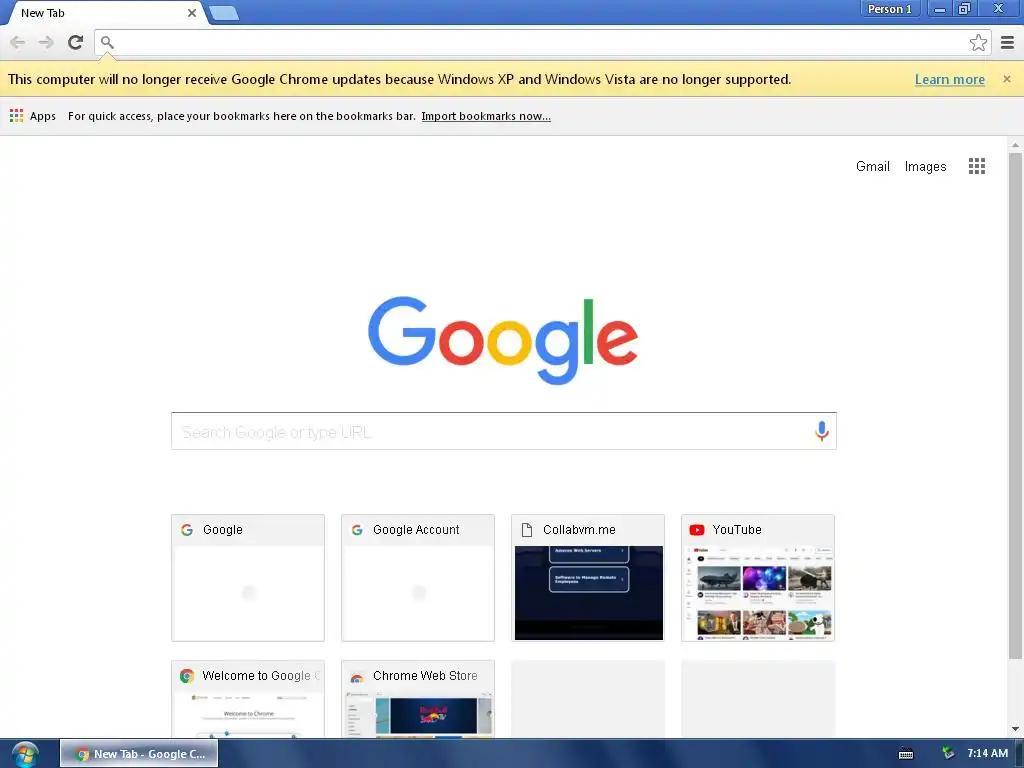The height and width of the screenshot is (768, 1024).
Task: Open the Google Account thumbnail
Action: [x=418, y=578]
